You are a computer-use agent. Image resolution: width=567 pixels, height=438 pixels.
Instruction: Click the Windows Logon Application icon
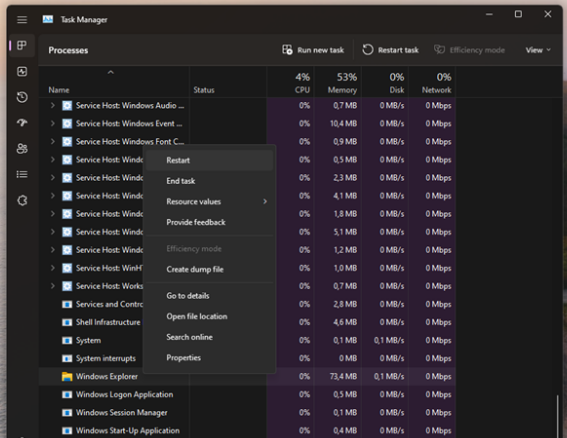click(67, 395)
